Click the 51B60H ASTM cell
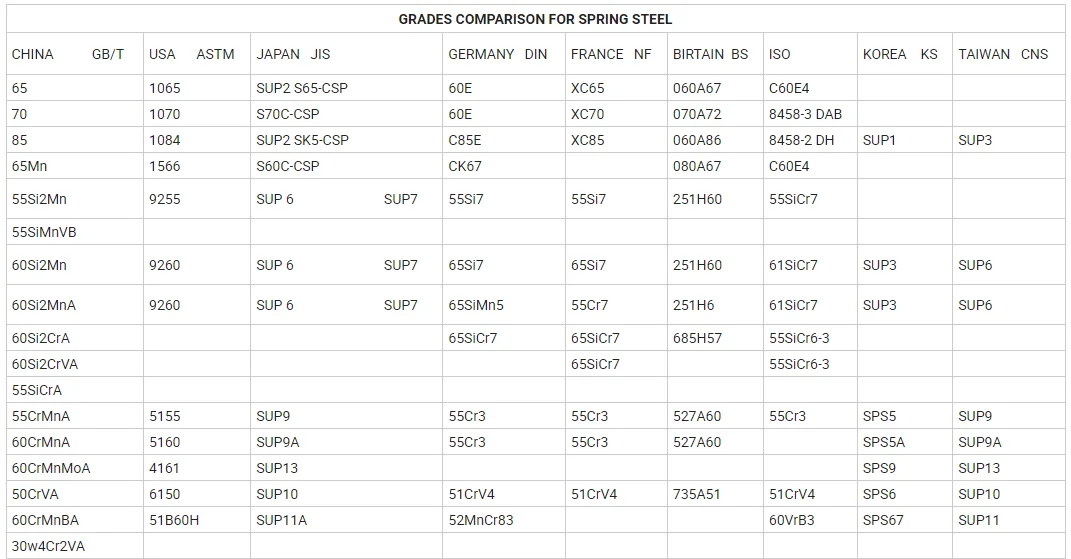The width and height of the screenshot is (1071, 559). (x=197, y=520)
